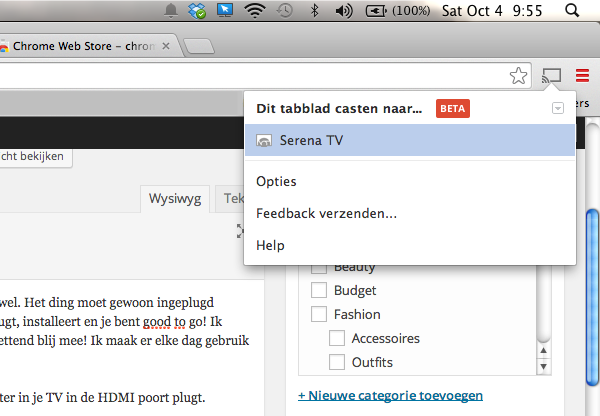Open the Chrome red hamburger menu

582,75
